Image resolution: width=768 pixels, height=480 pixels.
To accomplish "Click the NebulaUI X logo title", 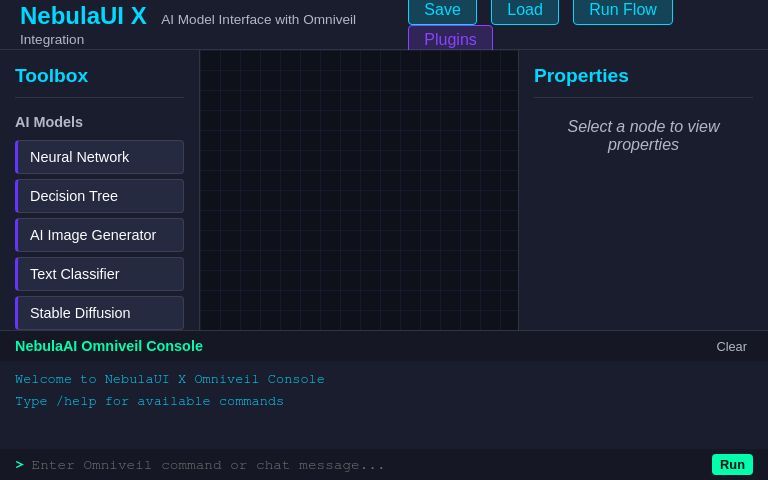I will tap(83, 16).
